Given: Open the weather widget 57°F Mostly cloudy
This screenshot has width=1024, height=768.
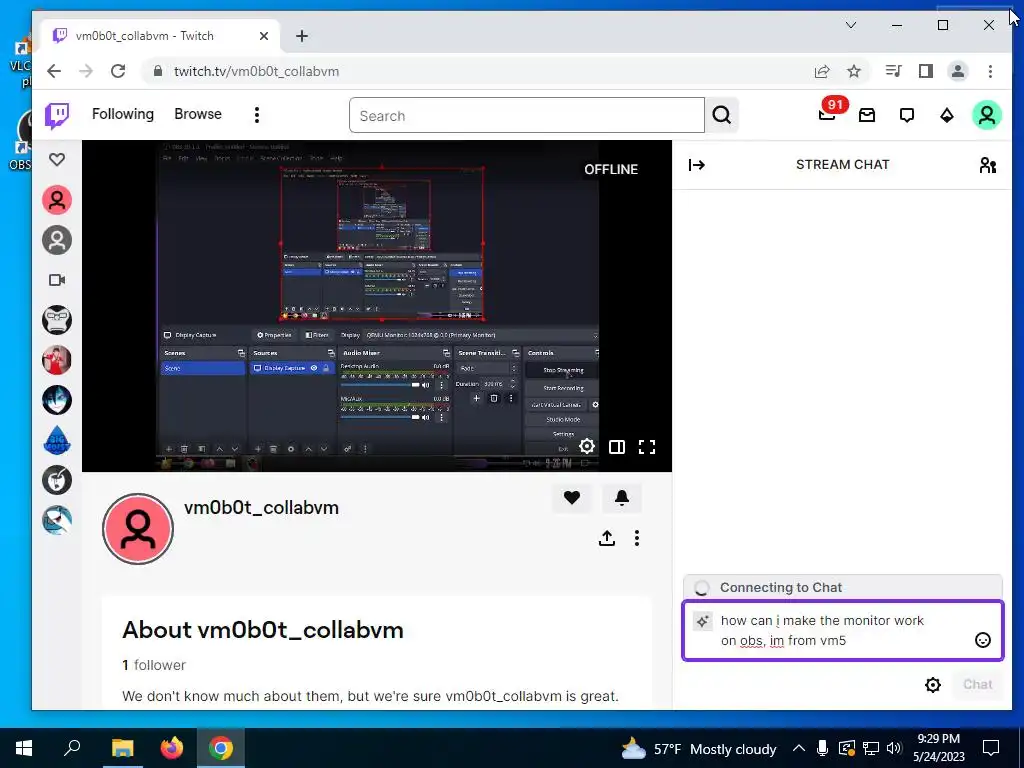Looking at the screenshot, I should [x=697, y=748].
